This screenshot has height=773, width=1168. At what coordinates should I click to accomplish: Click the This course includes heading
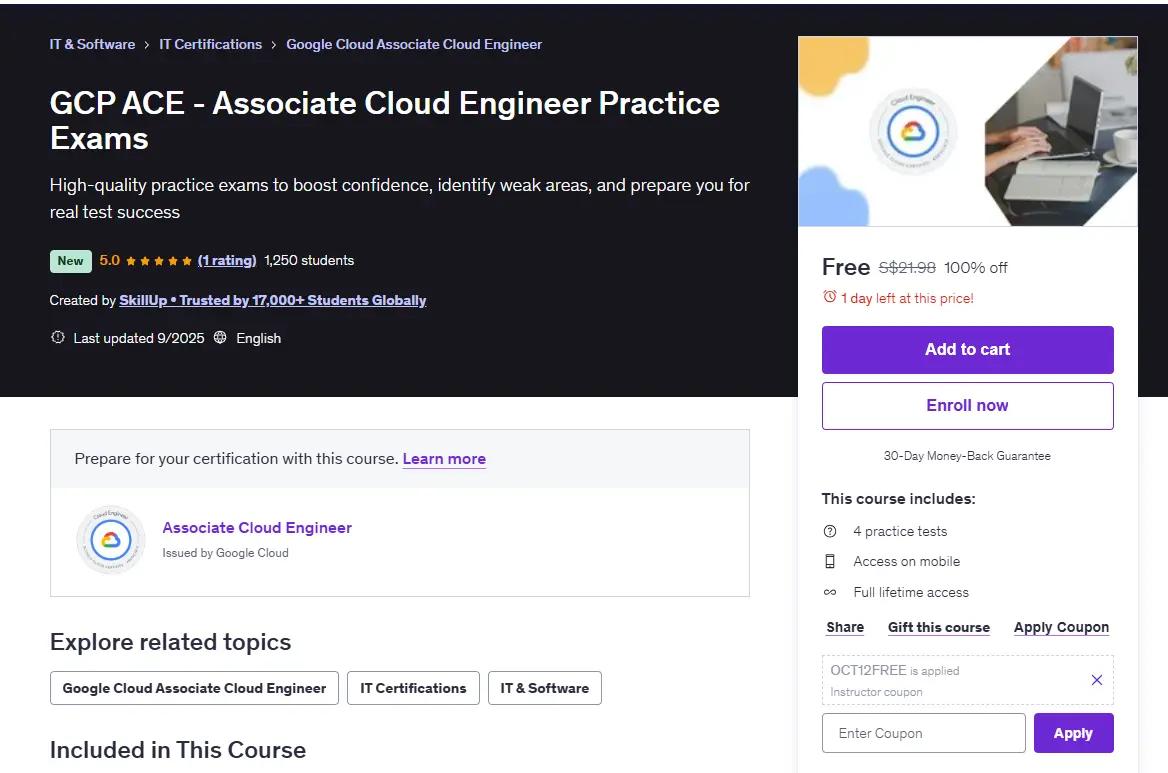[x=898, y=499]
